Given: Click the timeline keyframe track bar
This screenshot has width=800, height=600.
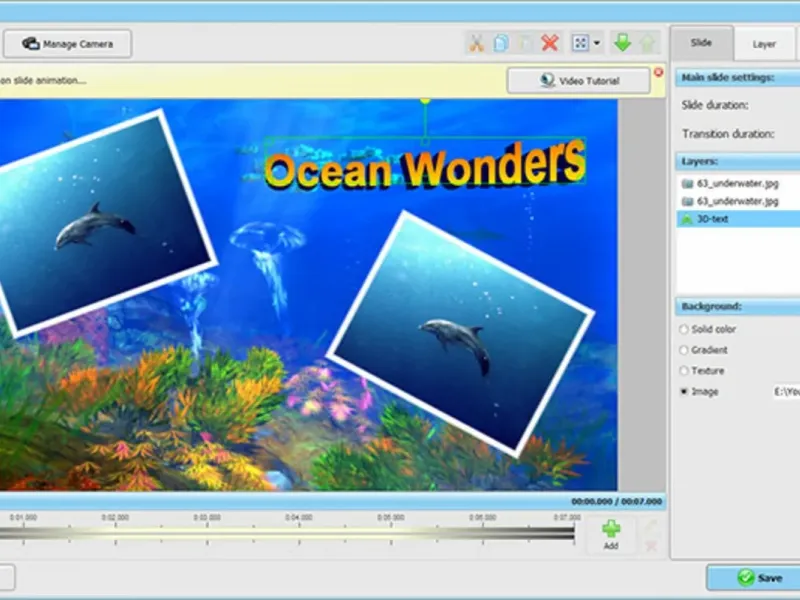Looking at the screenshot, I should (x=287, y=533).
